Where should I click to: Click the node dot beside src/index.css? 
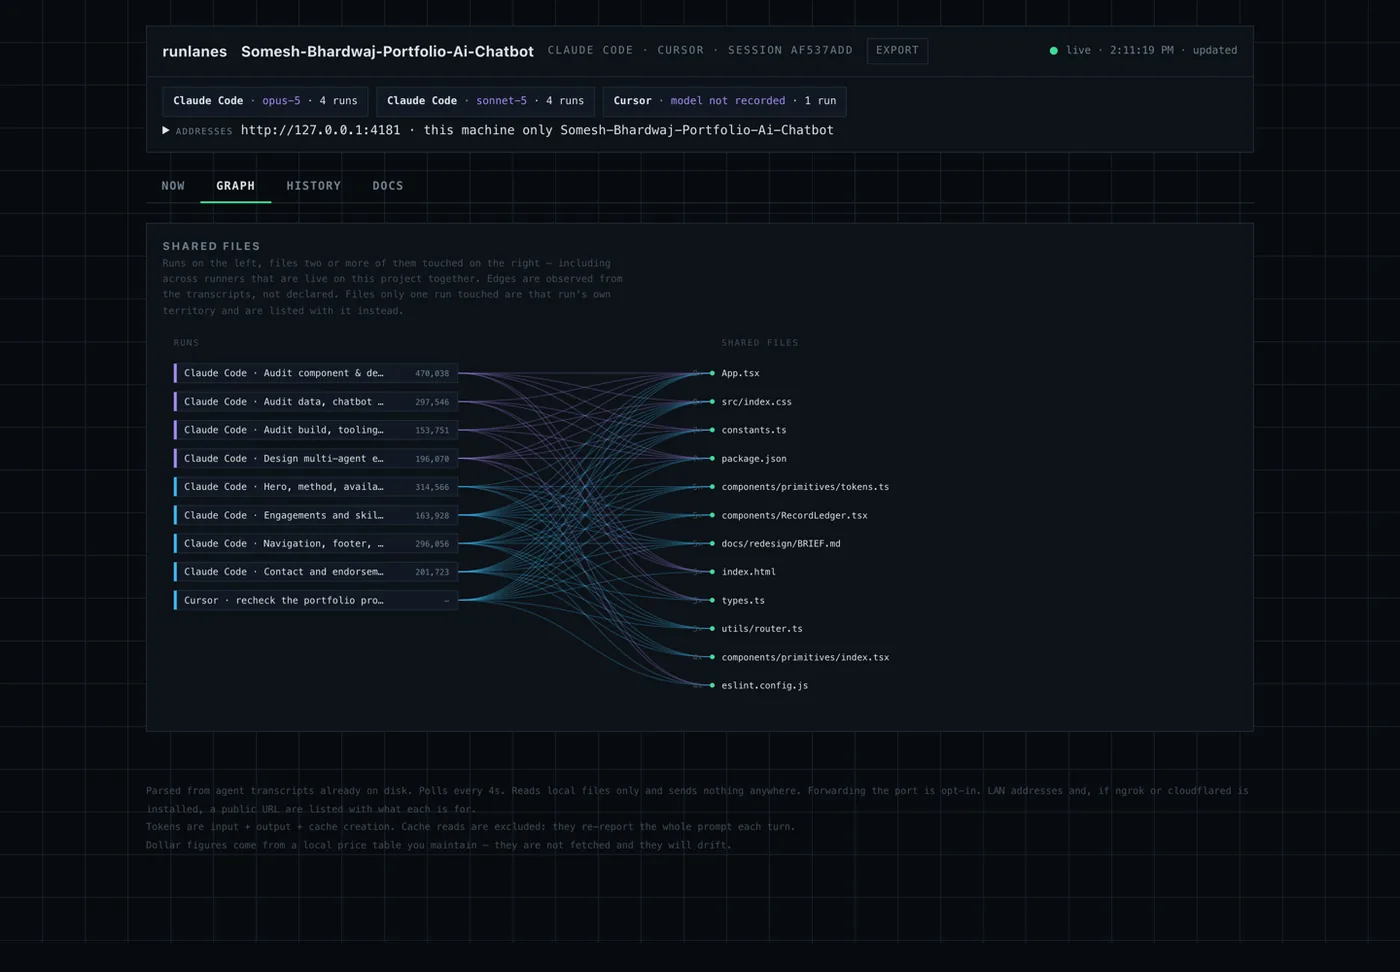(712, 402)
